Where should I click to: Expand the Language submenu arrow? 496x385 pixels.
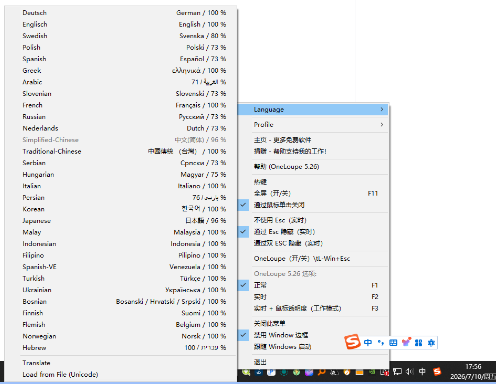click(382, 109)
